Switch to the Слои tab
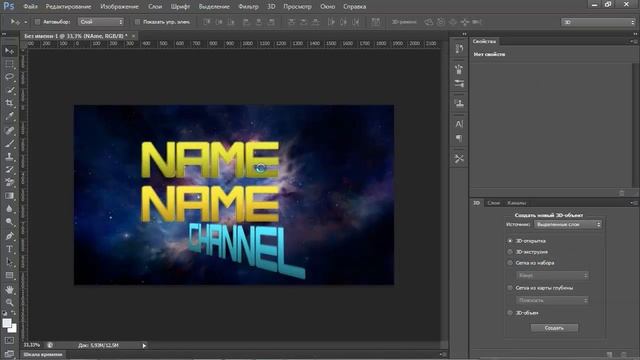The height and width of the screenshot is (360, 640). pos(493,203)
